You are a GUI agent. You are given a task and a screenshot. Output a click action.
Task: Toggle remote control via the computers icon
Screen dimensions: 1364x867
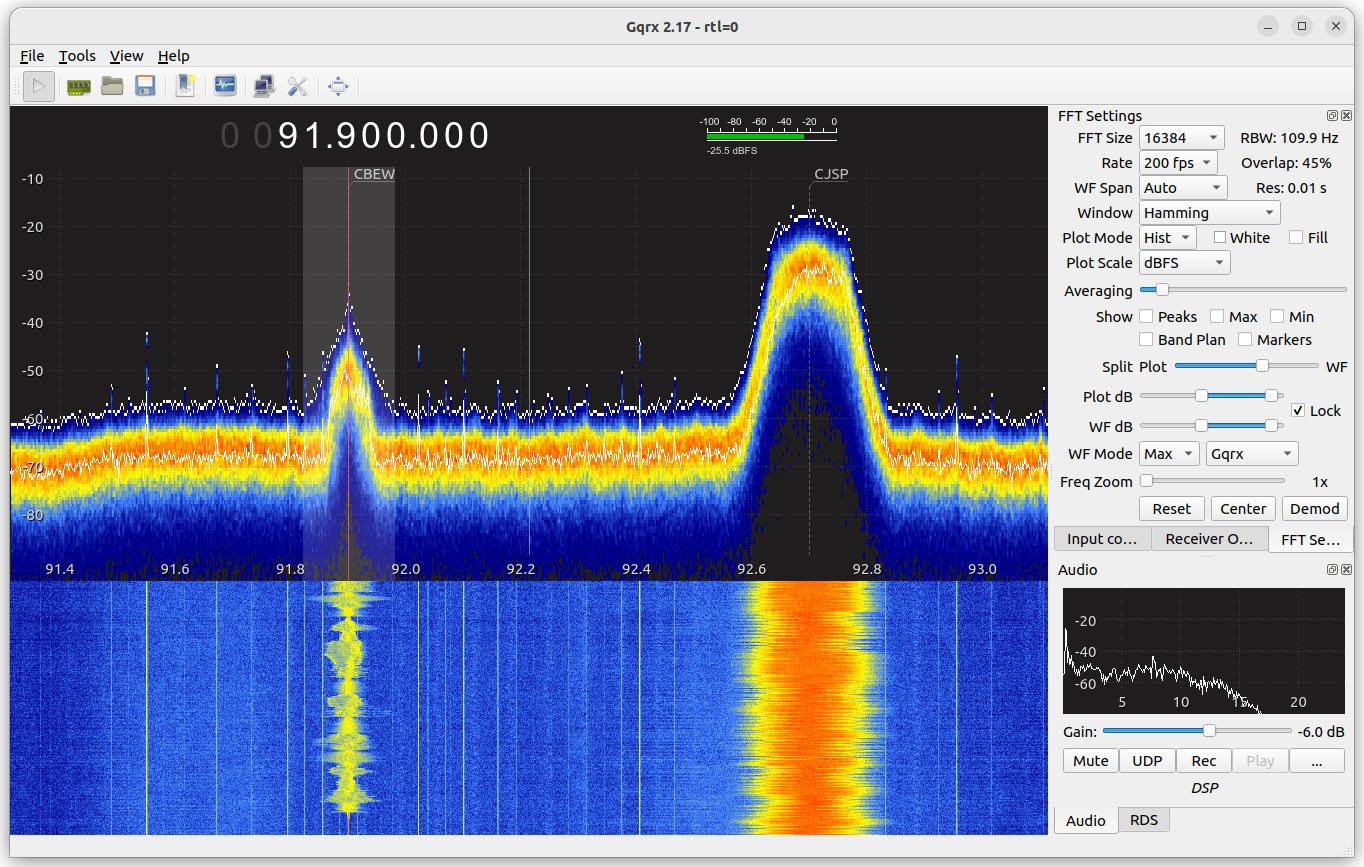click(264, 86)
